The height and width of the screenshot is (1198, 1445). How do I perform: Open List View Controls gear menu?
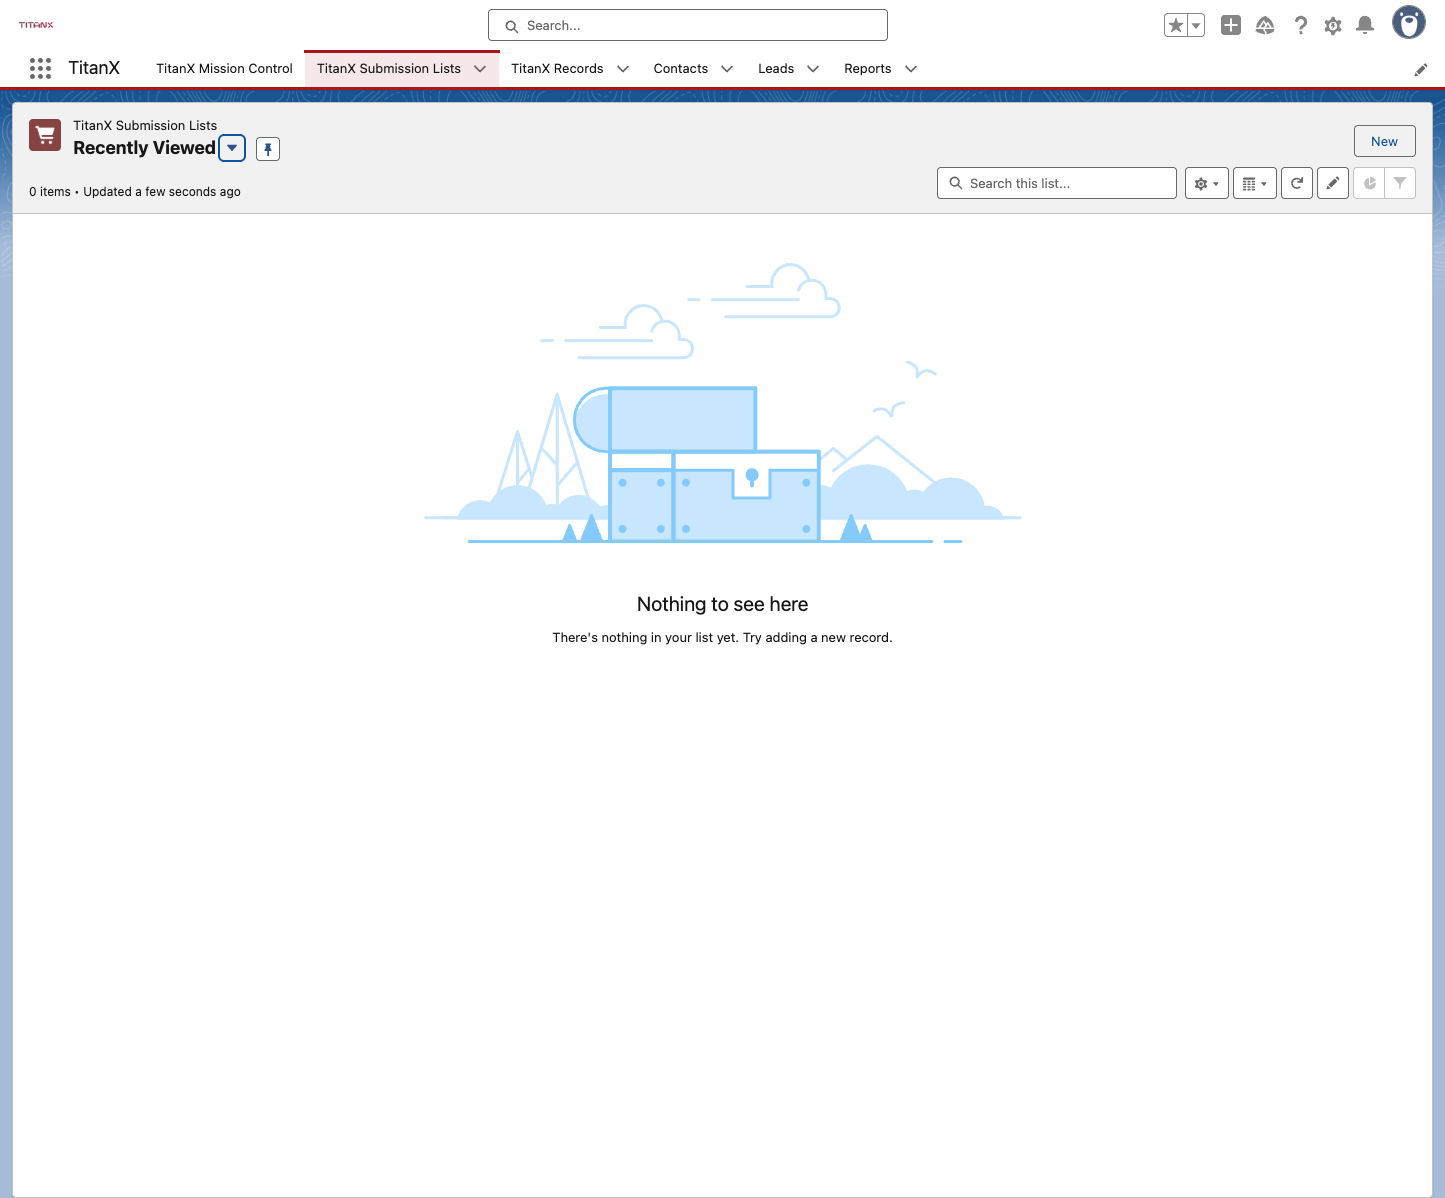point(1207,183)
